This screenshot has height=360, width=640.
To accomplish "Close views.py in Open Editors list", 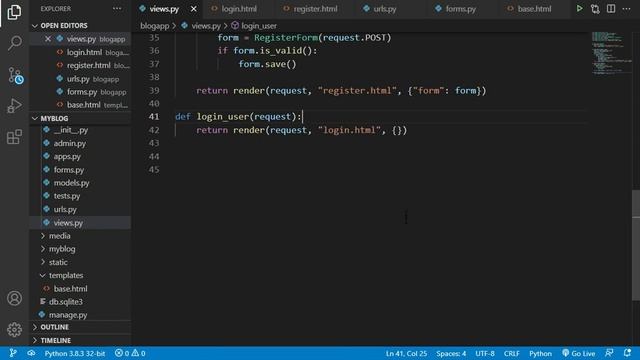I will click(48, 39).
